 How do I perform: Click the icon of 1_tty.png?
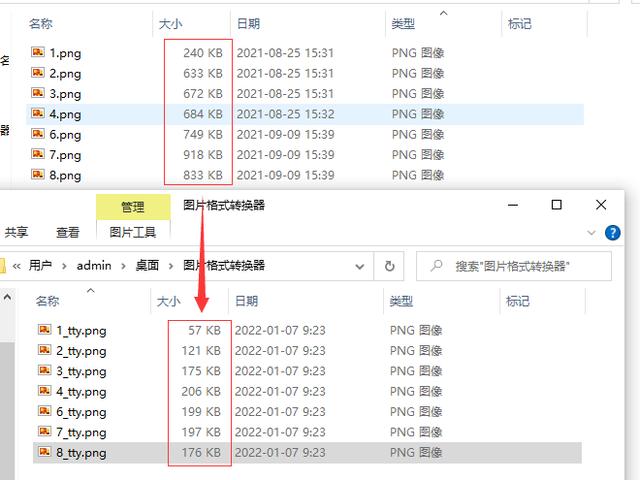tap(44, 329)
